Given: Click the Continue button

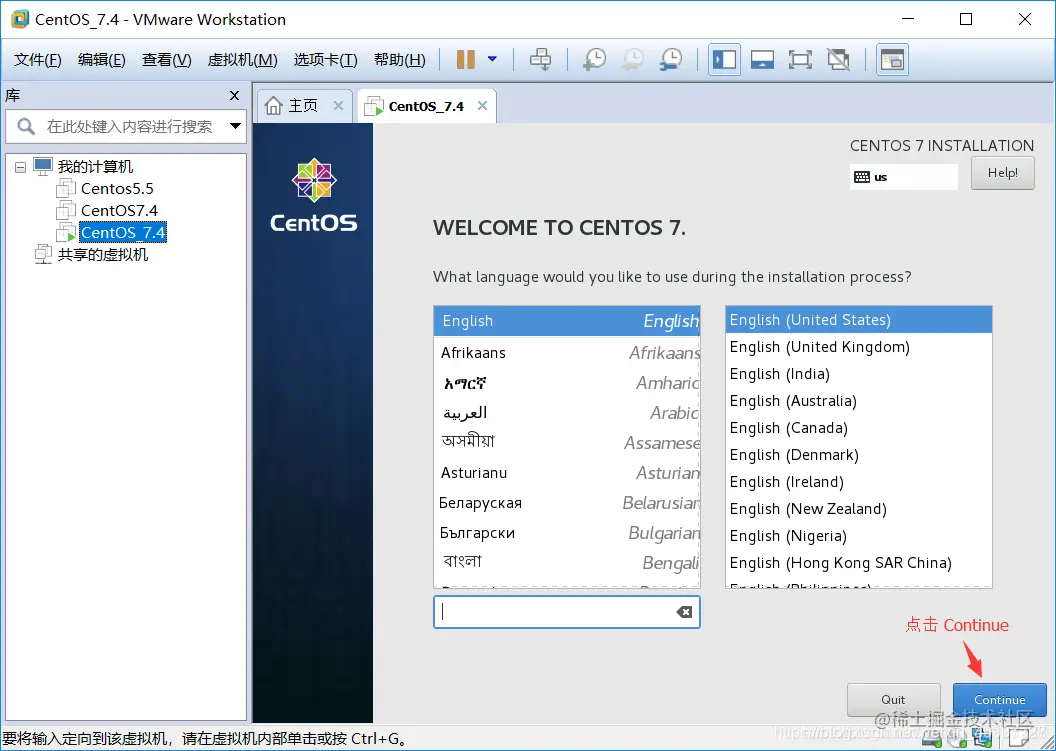Looking at the screenshot, I should tap(999, 699).
